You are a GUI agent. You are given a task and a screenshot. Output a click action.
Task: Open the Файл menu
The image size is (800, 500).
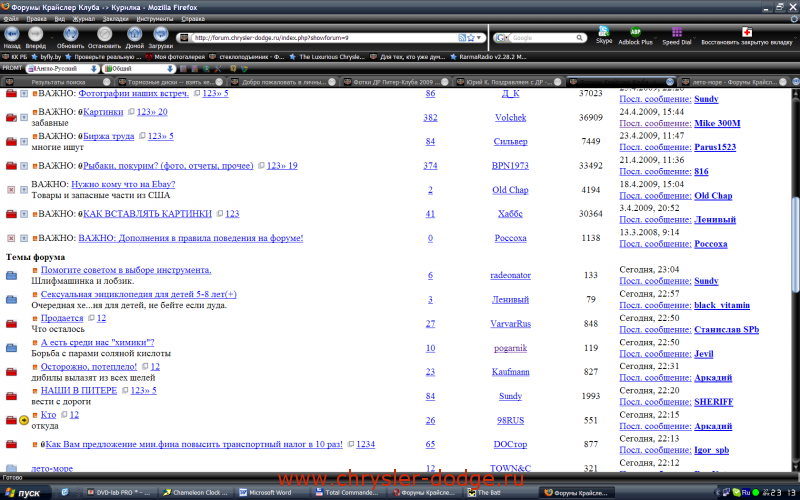11,19
